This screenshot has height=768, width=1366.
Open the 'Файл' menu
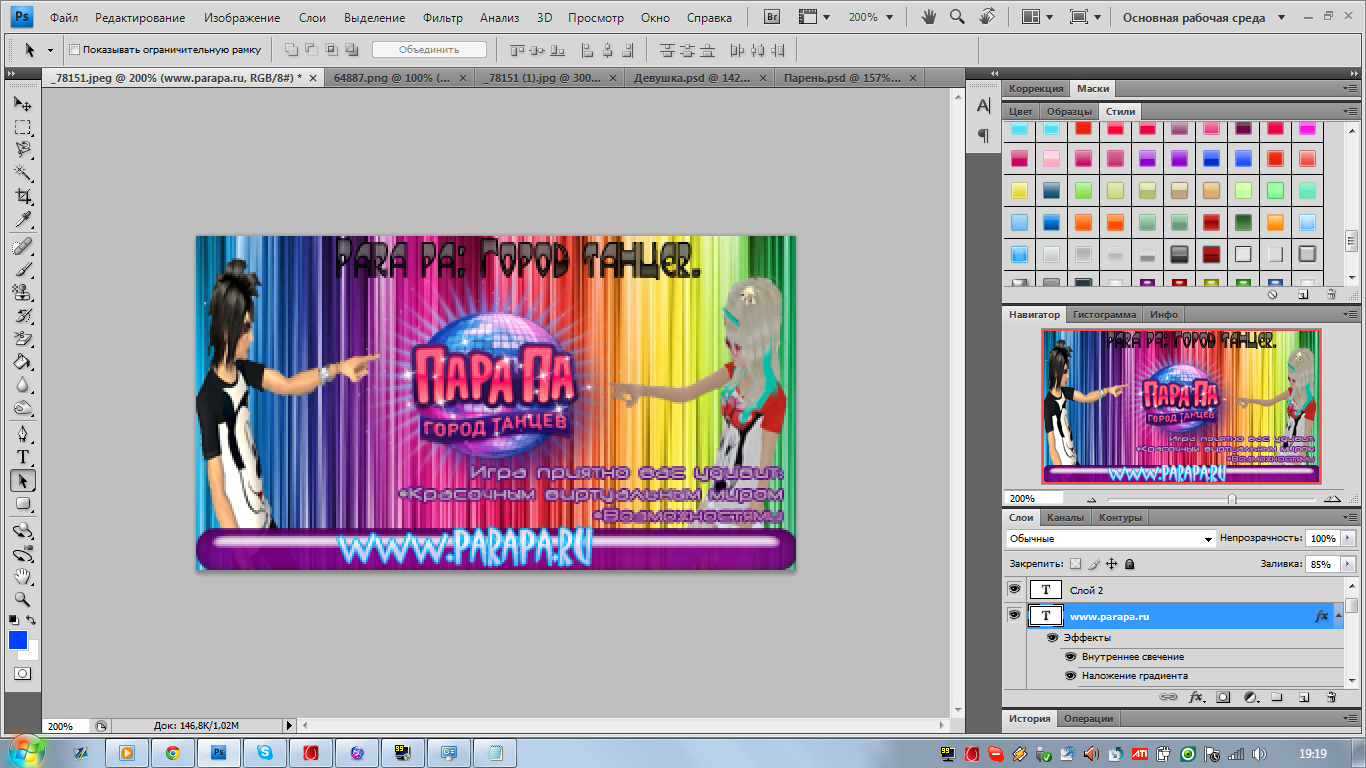(x=64, y=18)
